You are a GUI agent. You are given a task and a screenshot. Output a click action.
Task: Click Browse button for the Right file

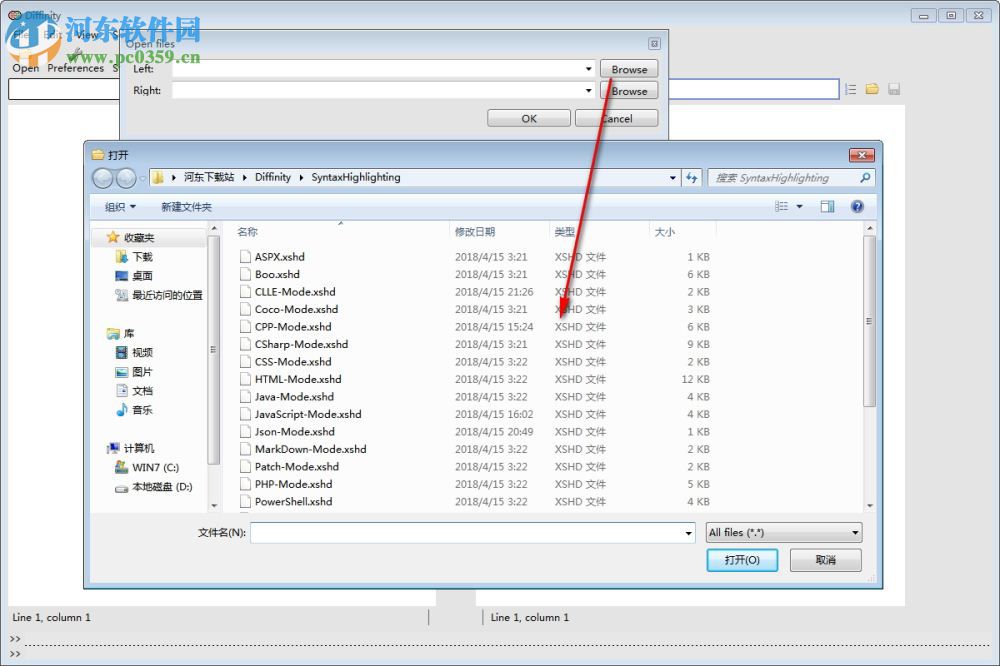(629, 91)
